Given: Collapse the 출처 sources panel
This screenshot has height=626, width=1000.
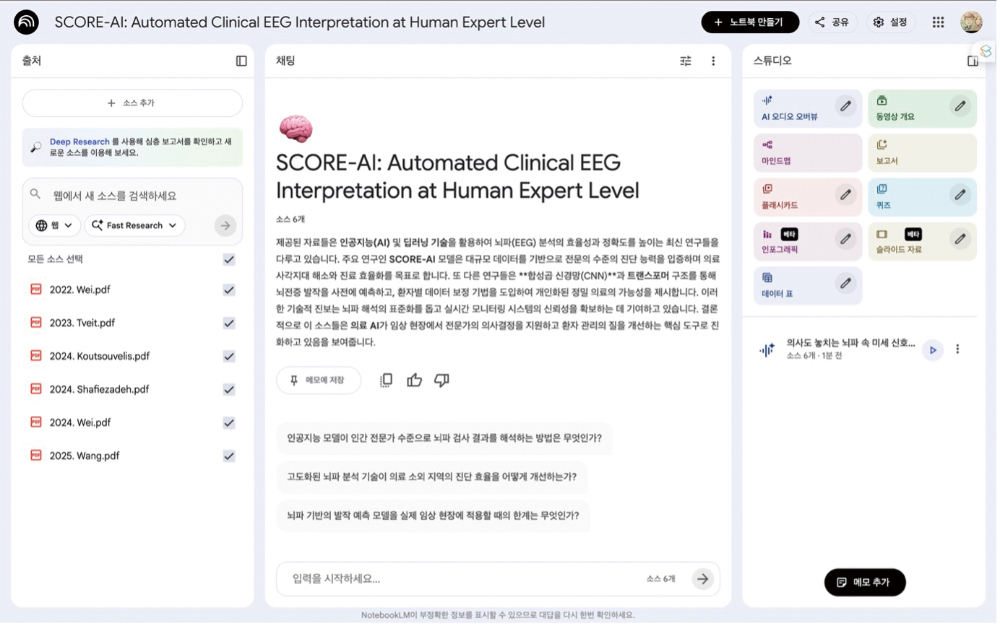Looking at the screenshot, I should (x=241, y=61).
